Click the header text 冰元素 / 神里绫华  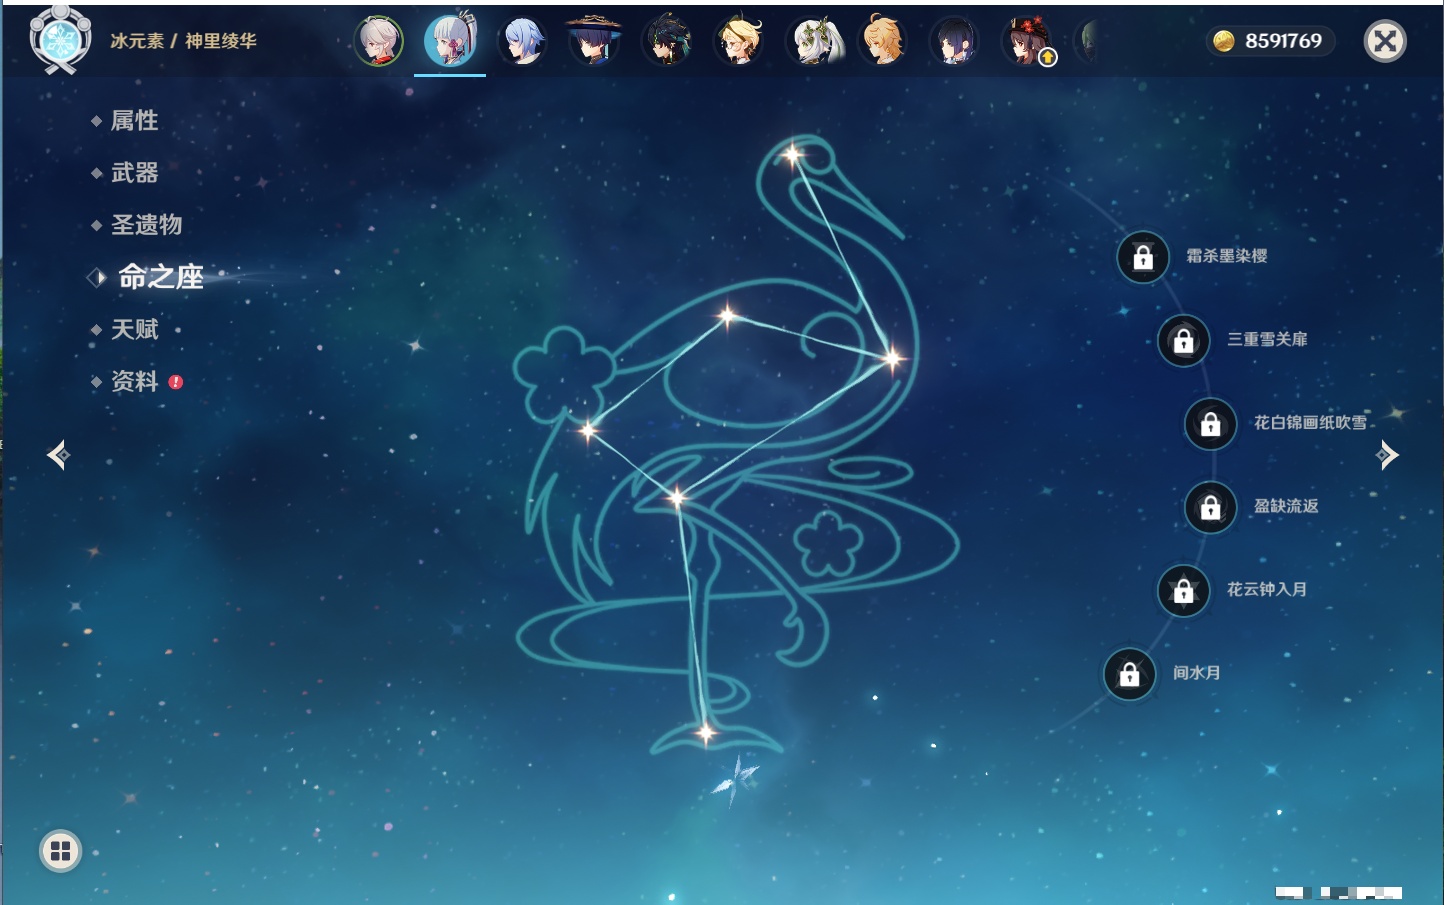point(183,41)
